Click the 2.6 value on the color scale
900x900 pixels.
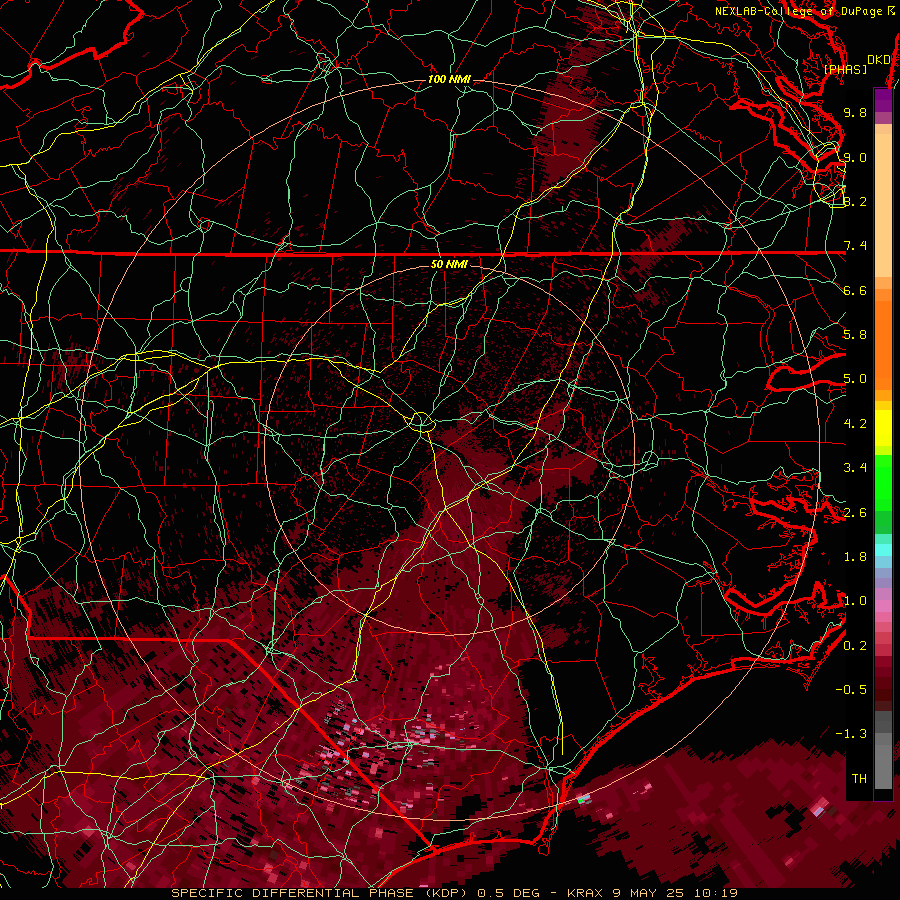[x=855, y=512]
